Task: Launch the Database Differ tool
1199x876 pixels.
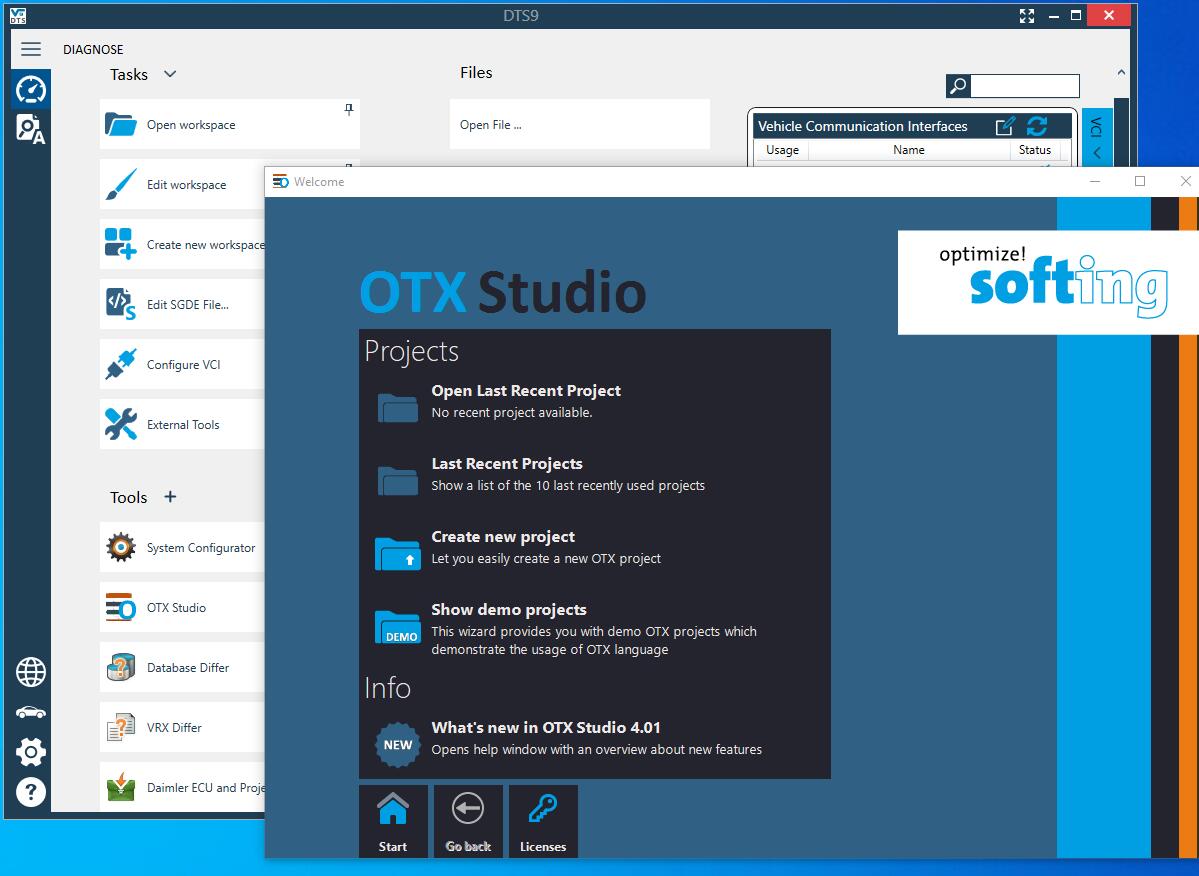Action: click(183, 667)
